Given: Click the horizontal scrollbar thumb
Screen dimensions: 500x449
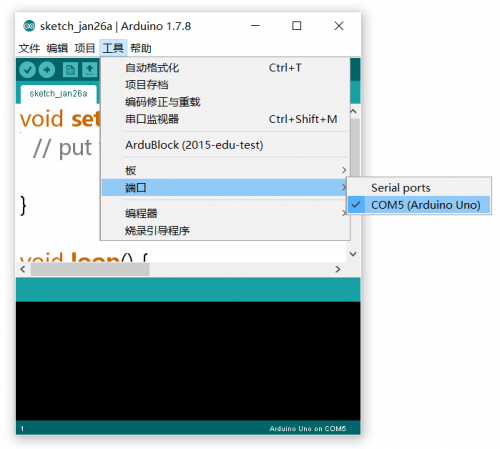Looking at the screenshot, I should (x=90, y=269).
